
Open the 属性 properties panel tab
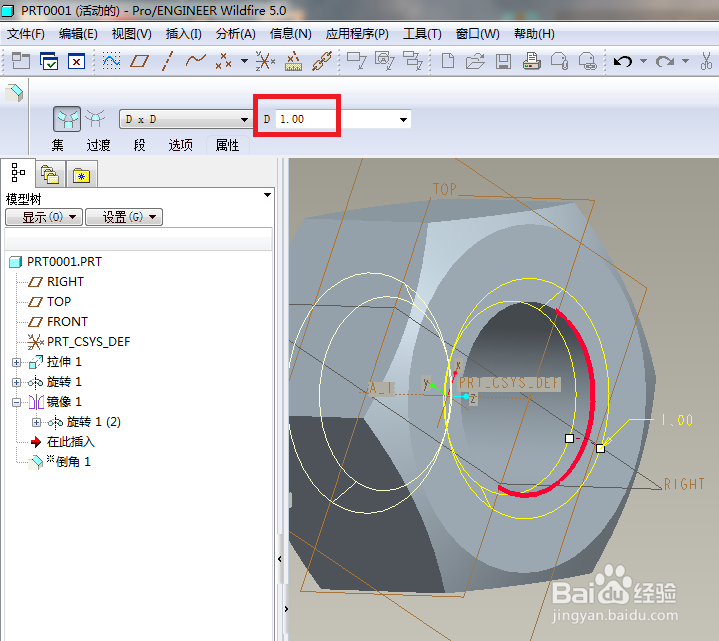(x=227, y=145)
